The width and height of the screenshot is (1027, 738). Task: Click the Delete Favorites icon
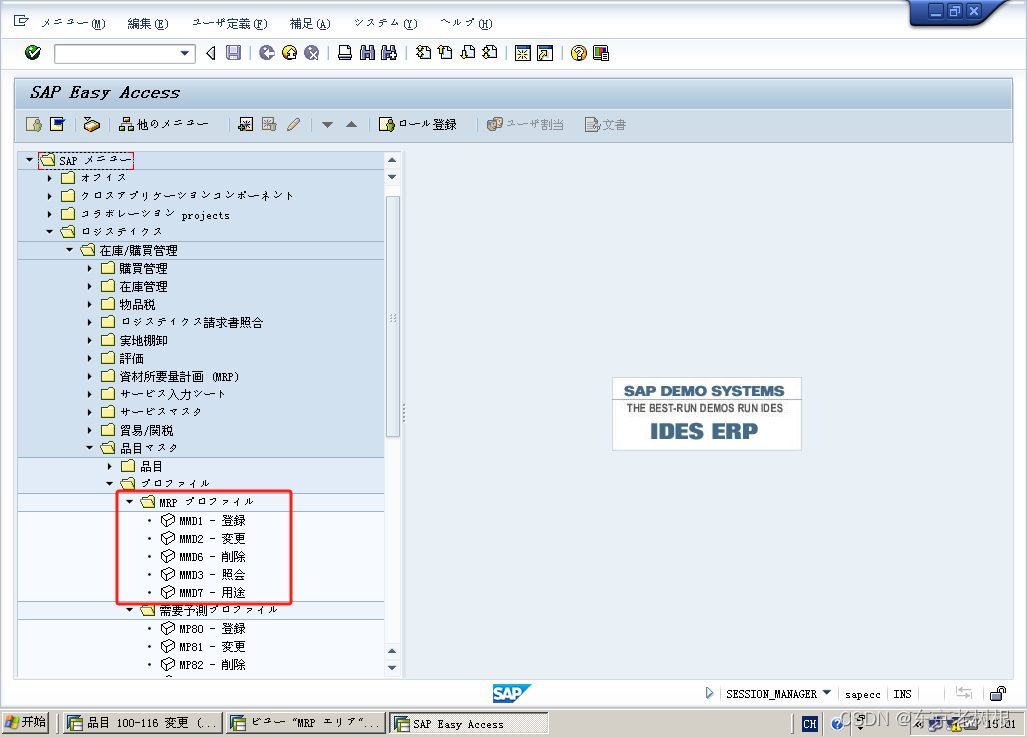pos(269,124)
